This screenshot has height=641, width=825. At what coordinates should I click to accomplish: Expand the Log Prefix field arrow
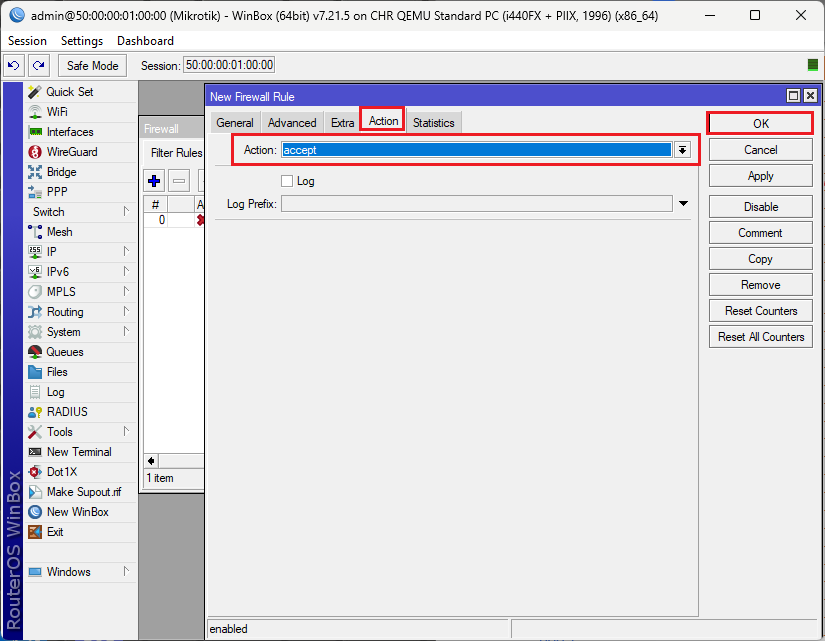click(683, 204)
